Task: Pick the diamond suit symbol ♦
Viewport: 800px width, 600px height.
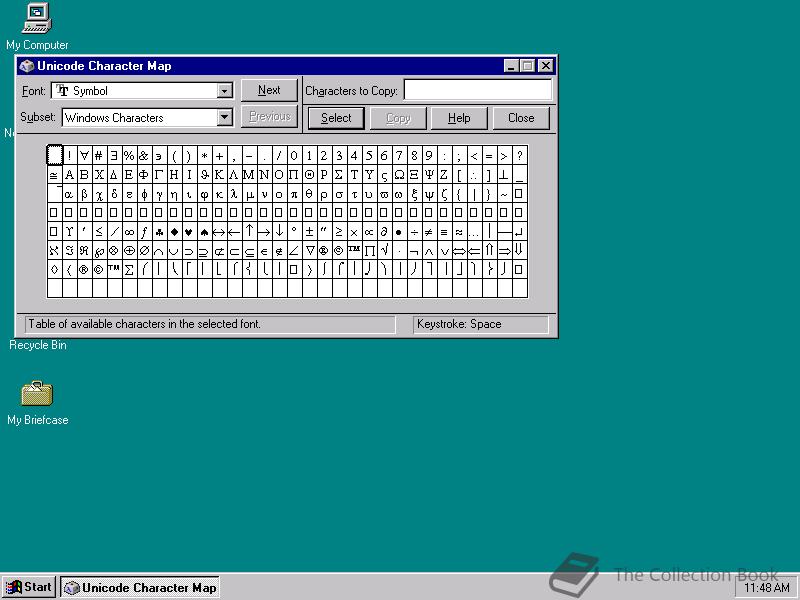Action: pyautogui.click(x=174, y=232)
